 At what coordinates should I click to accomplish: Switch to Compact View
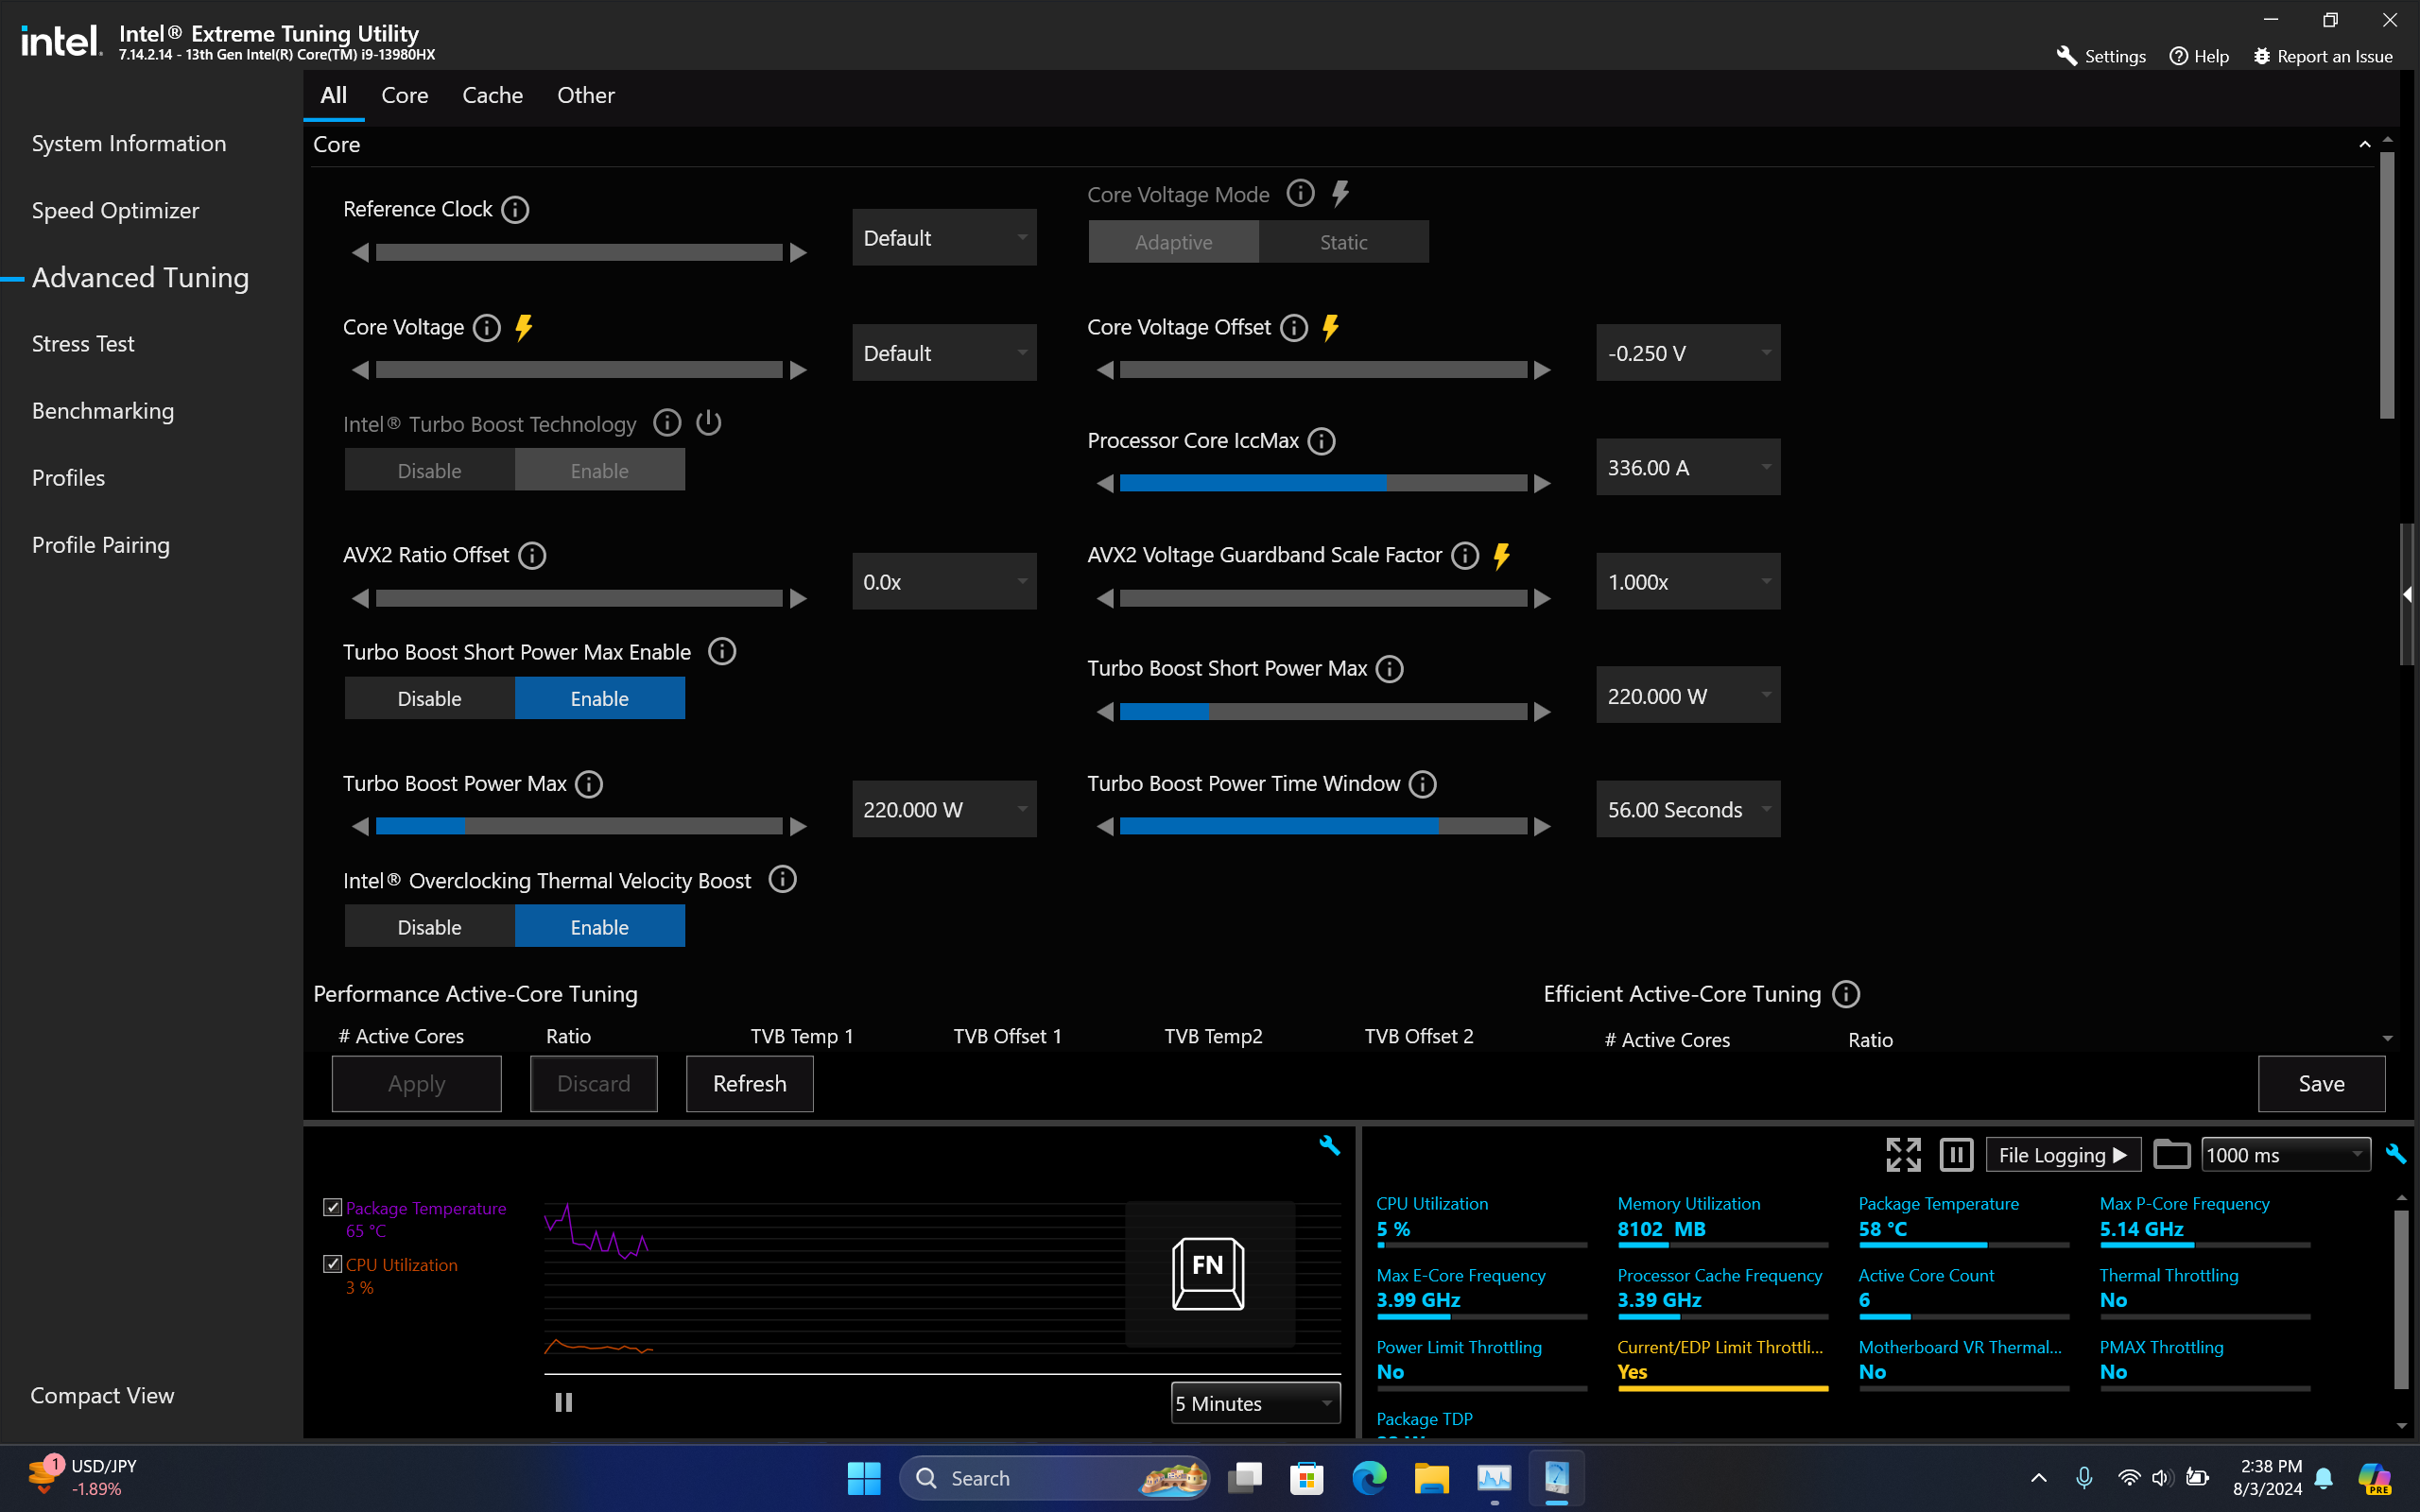pyautogui.click(x=102, y=1395)
